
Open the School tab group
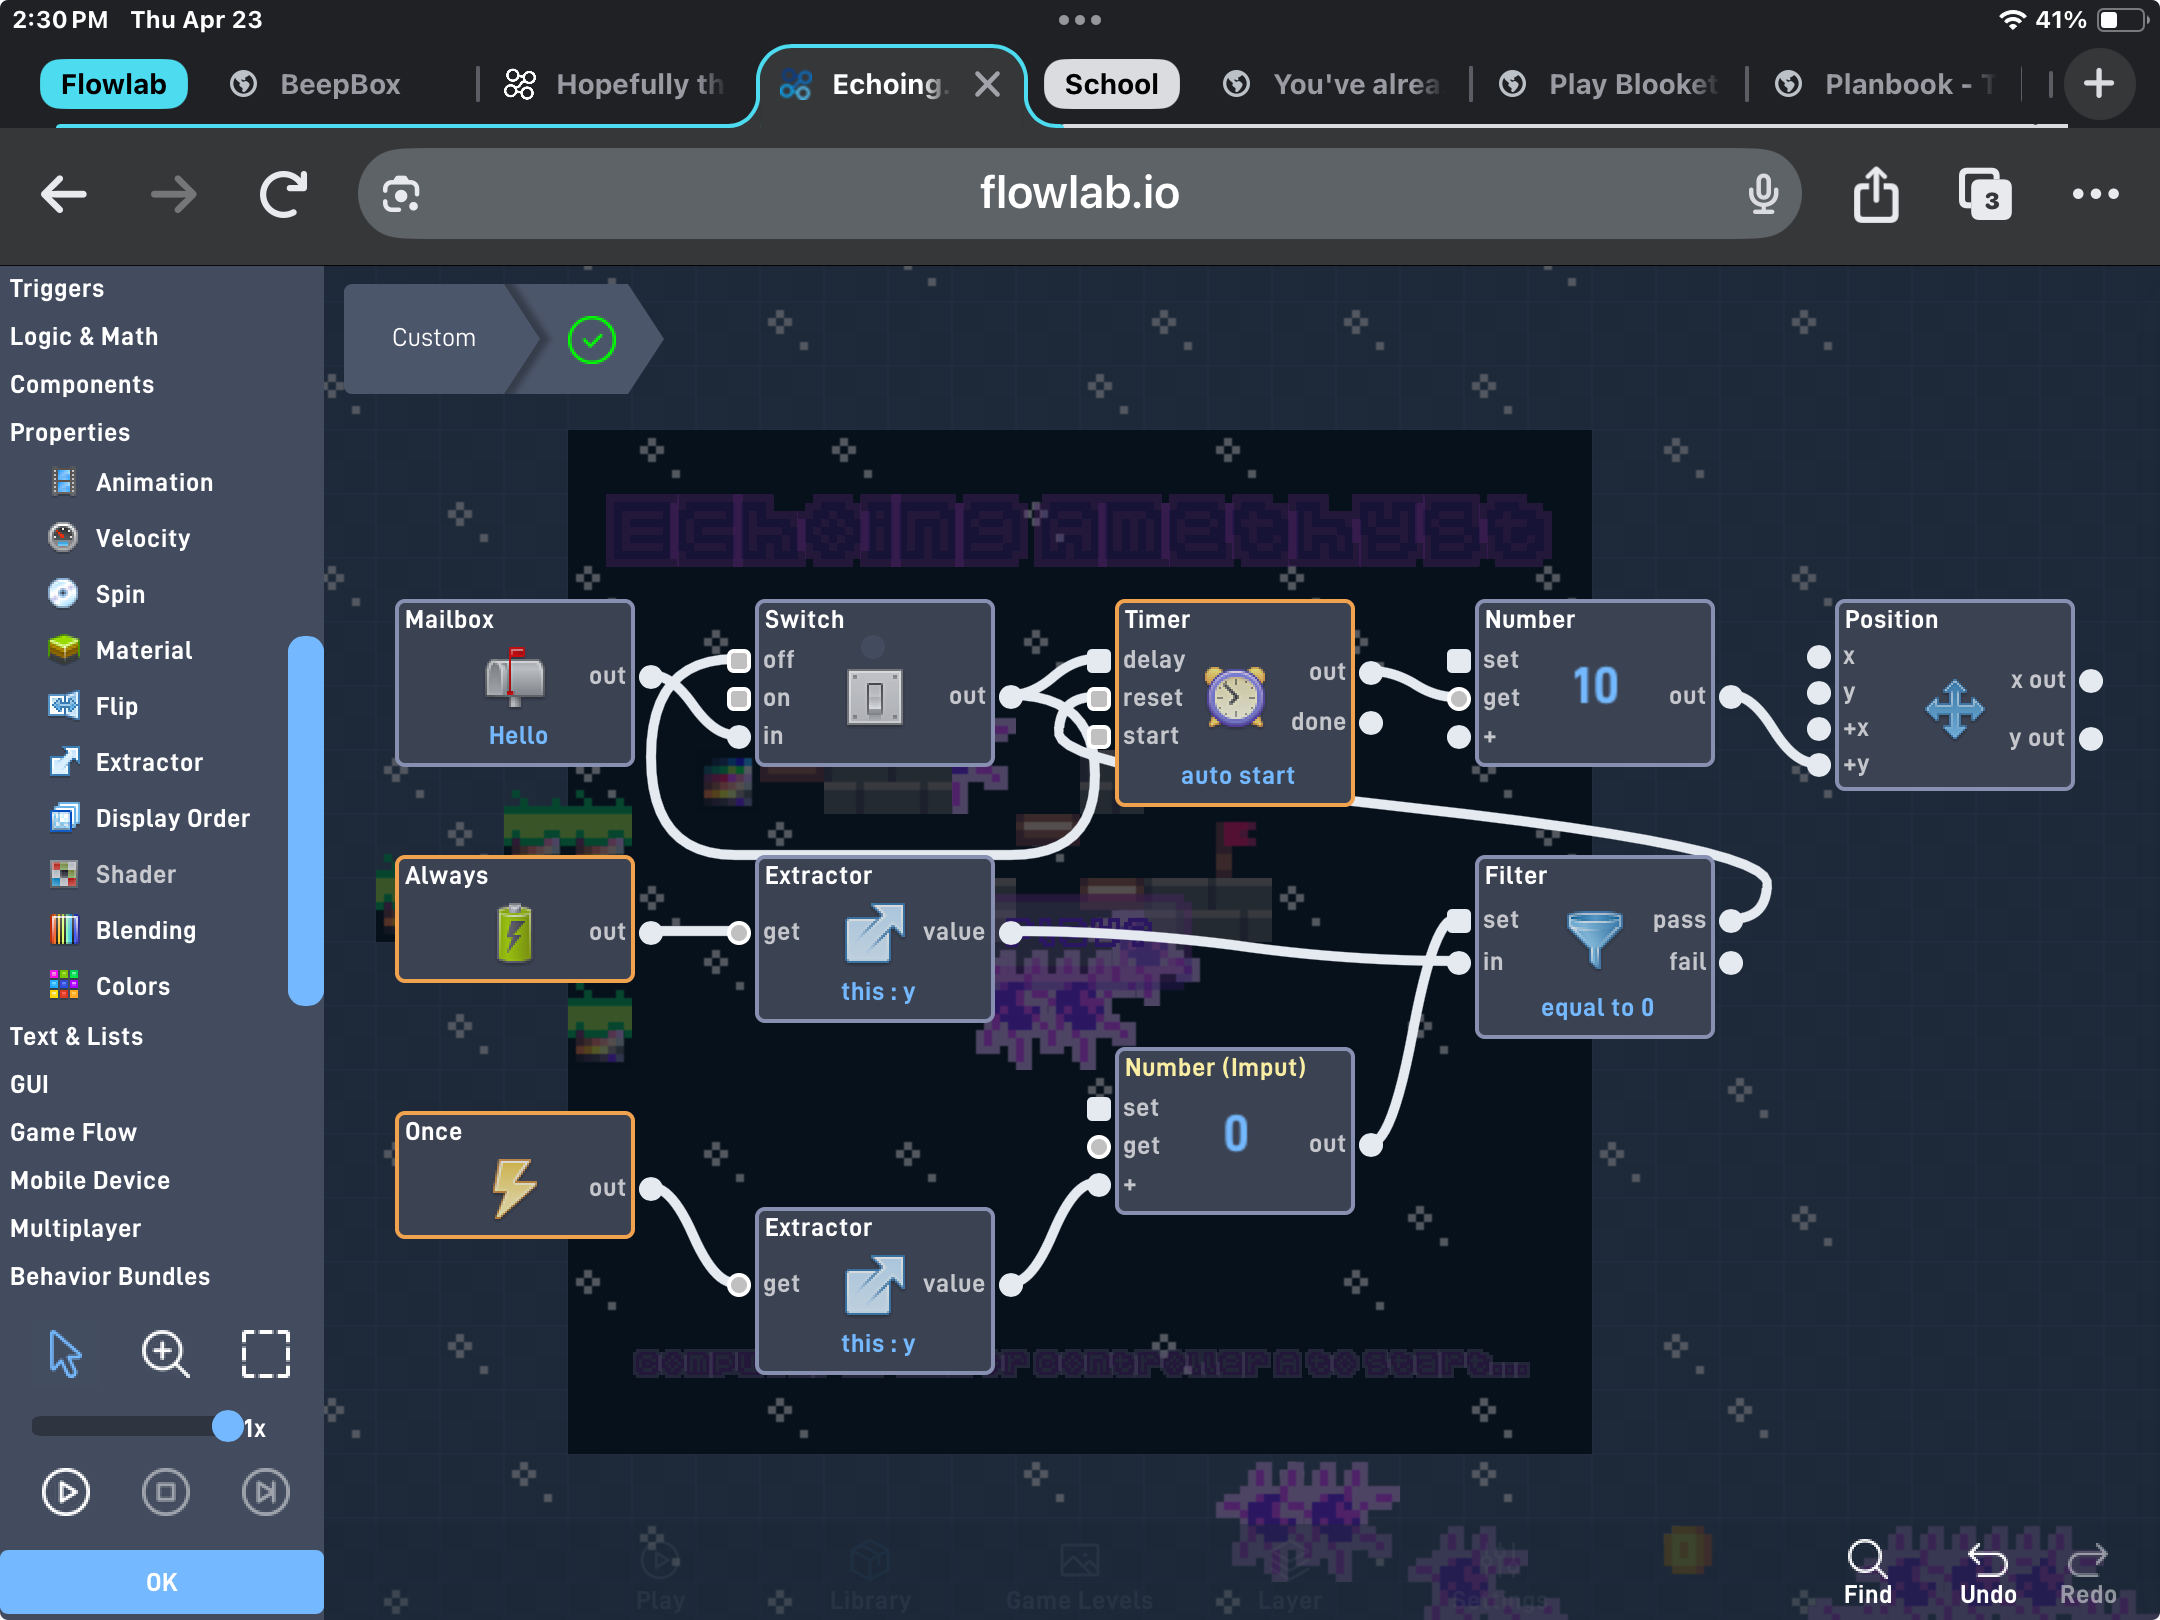click(x=1111, y=84)
